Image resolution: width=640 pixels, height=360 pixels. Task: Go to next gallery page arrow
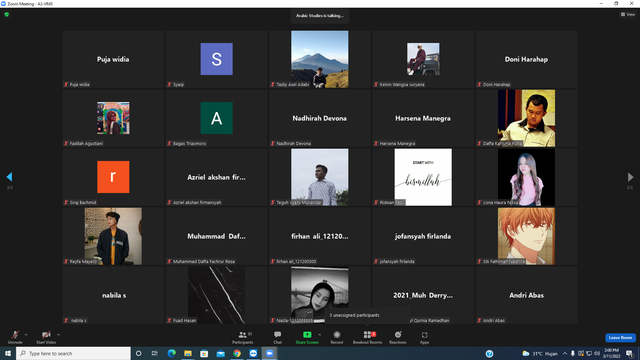tap(630, 177)
